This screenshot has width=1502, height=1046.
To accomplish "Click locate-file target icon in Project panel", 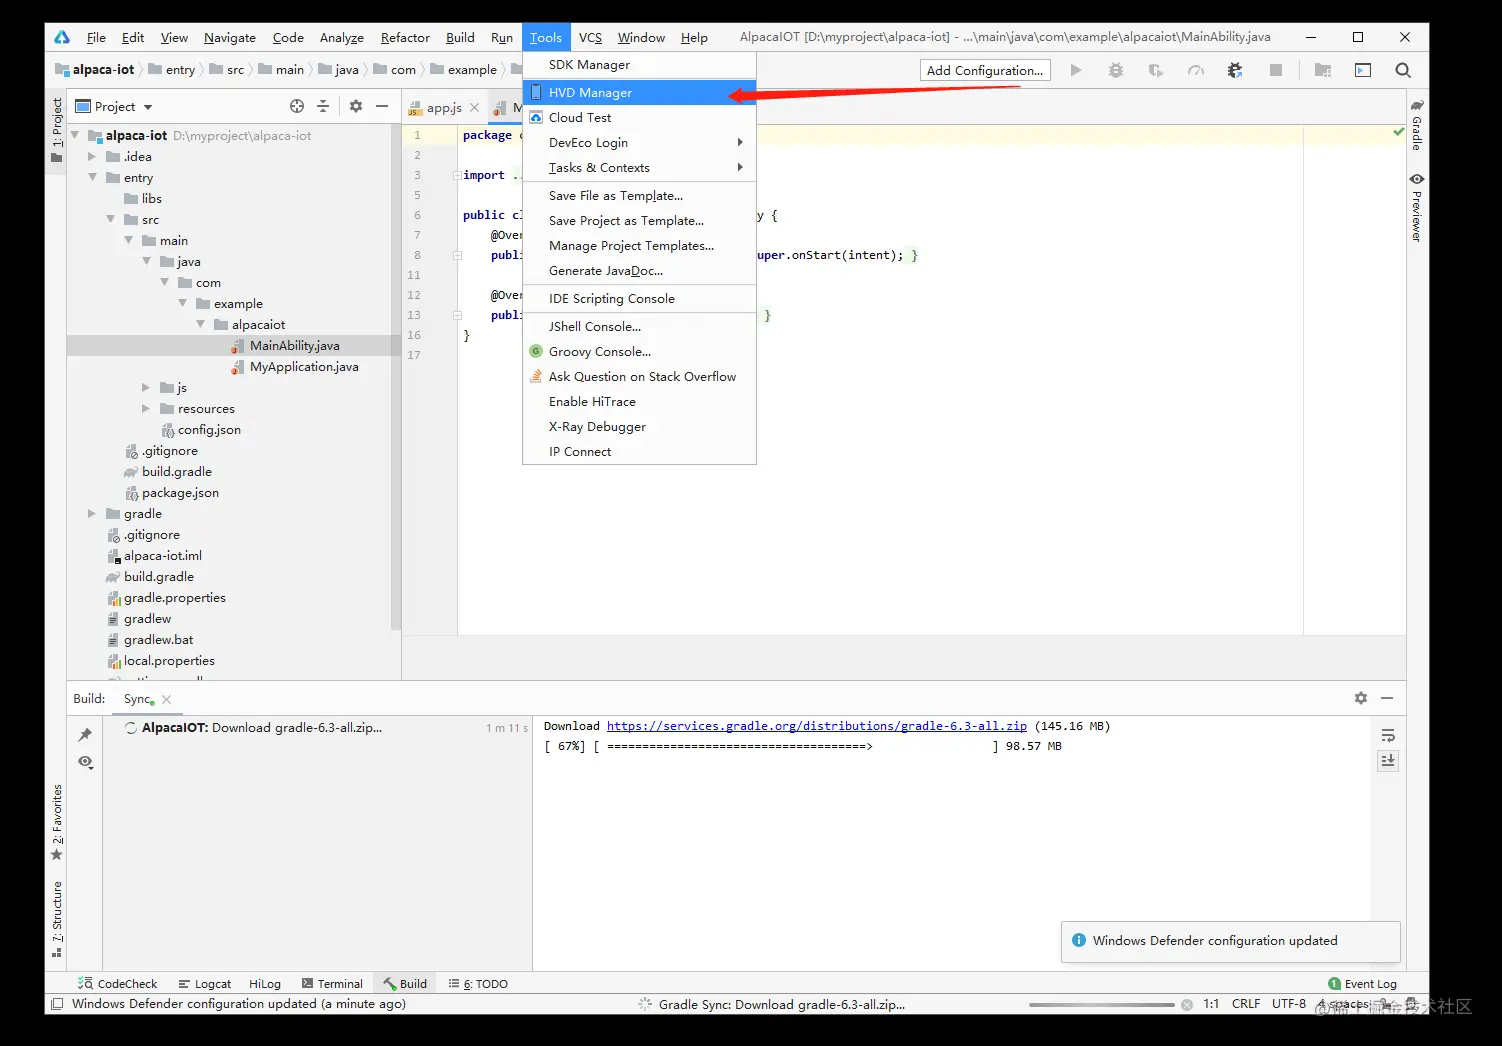I will coord(297,106).
